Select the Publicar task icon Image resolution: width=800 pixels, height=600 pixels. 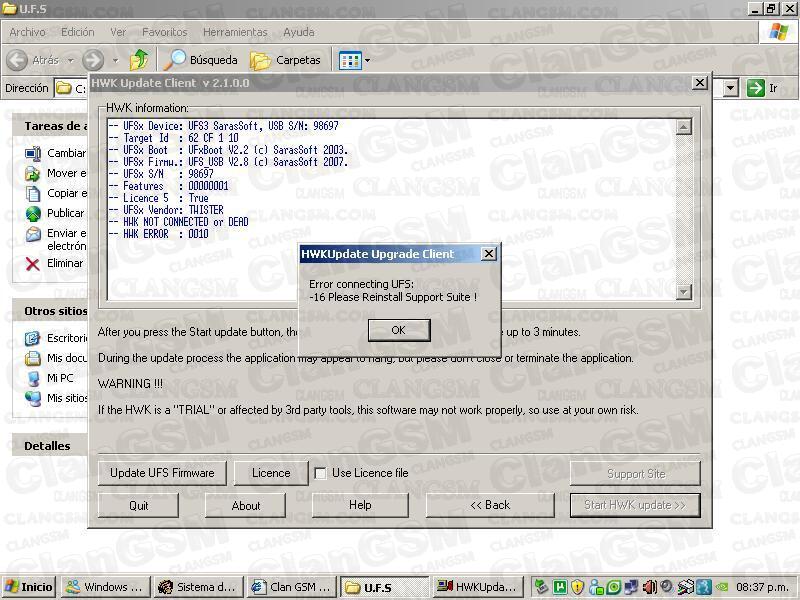pyautogui.click(x=34, y=212)
